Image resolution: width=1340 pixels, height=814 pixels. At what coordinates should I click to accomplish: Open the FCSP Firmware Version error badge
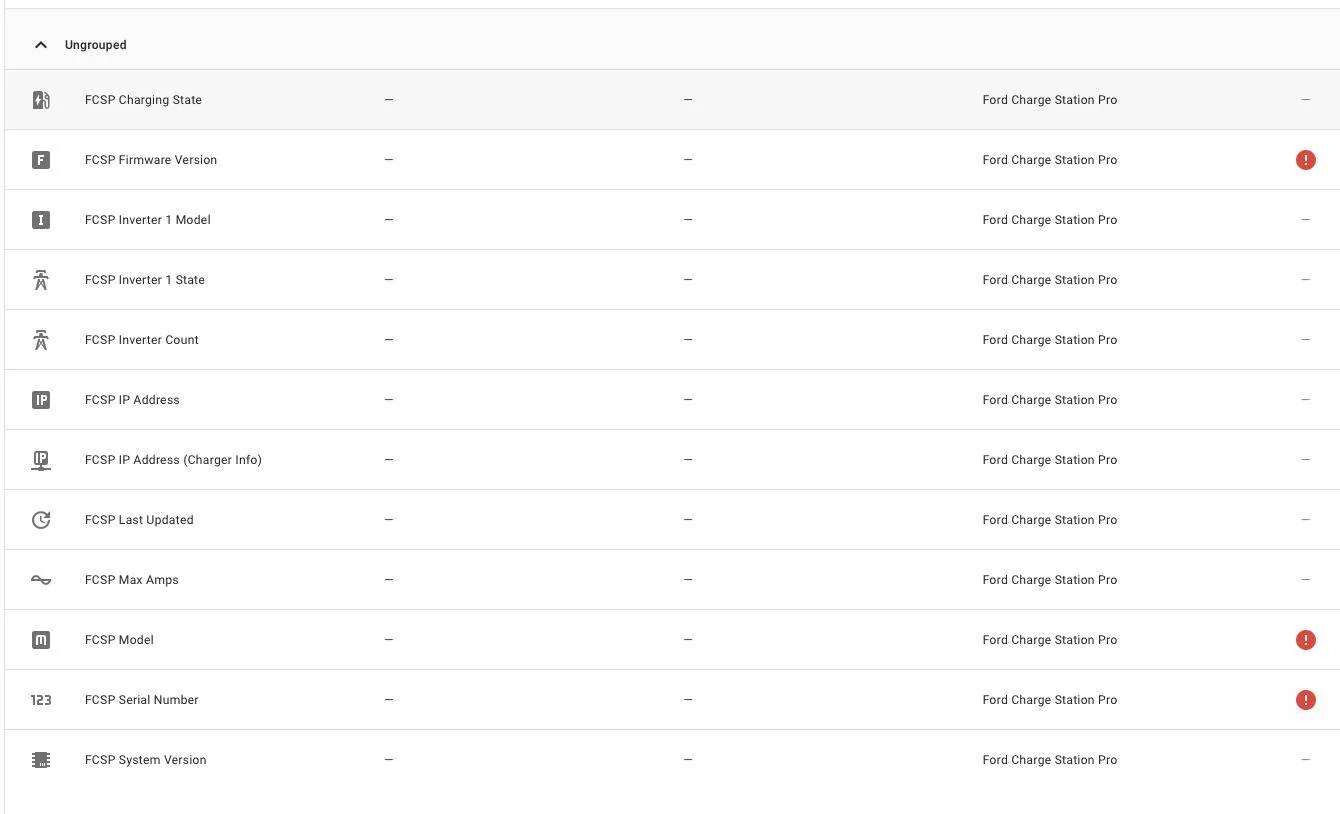point(1305,159)
